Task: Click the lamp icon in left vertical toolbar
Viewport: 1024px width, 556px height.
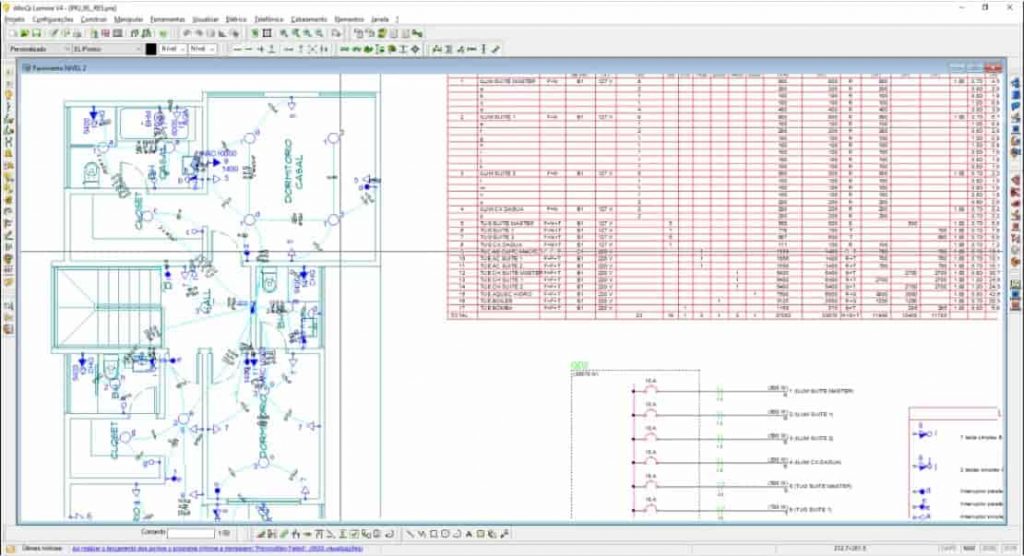Action: coord(9,95)
